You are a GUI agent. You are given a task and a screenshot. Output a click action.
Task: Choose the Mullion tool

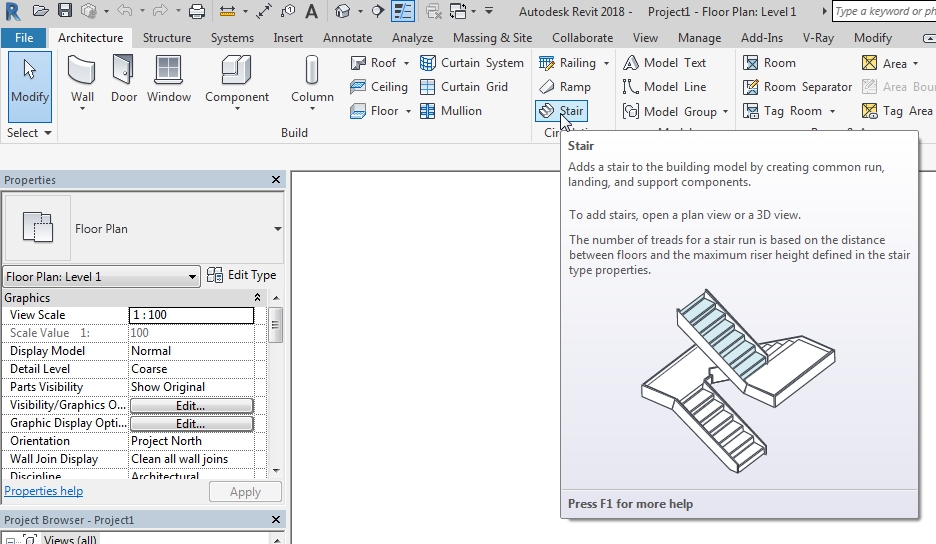(x=451, y=111)
